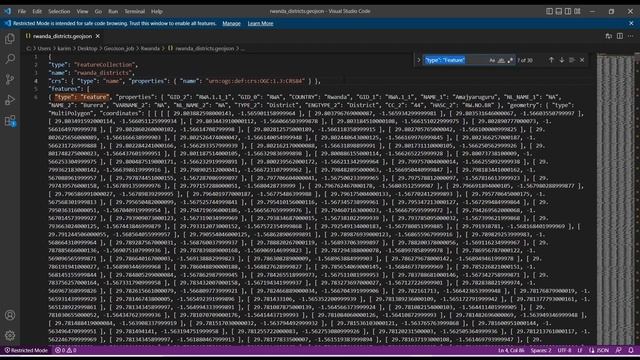640x360 pixels.
Task: Click the feedback icon in status bar
Action: 618,350
